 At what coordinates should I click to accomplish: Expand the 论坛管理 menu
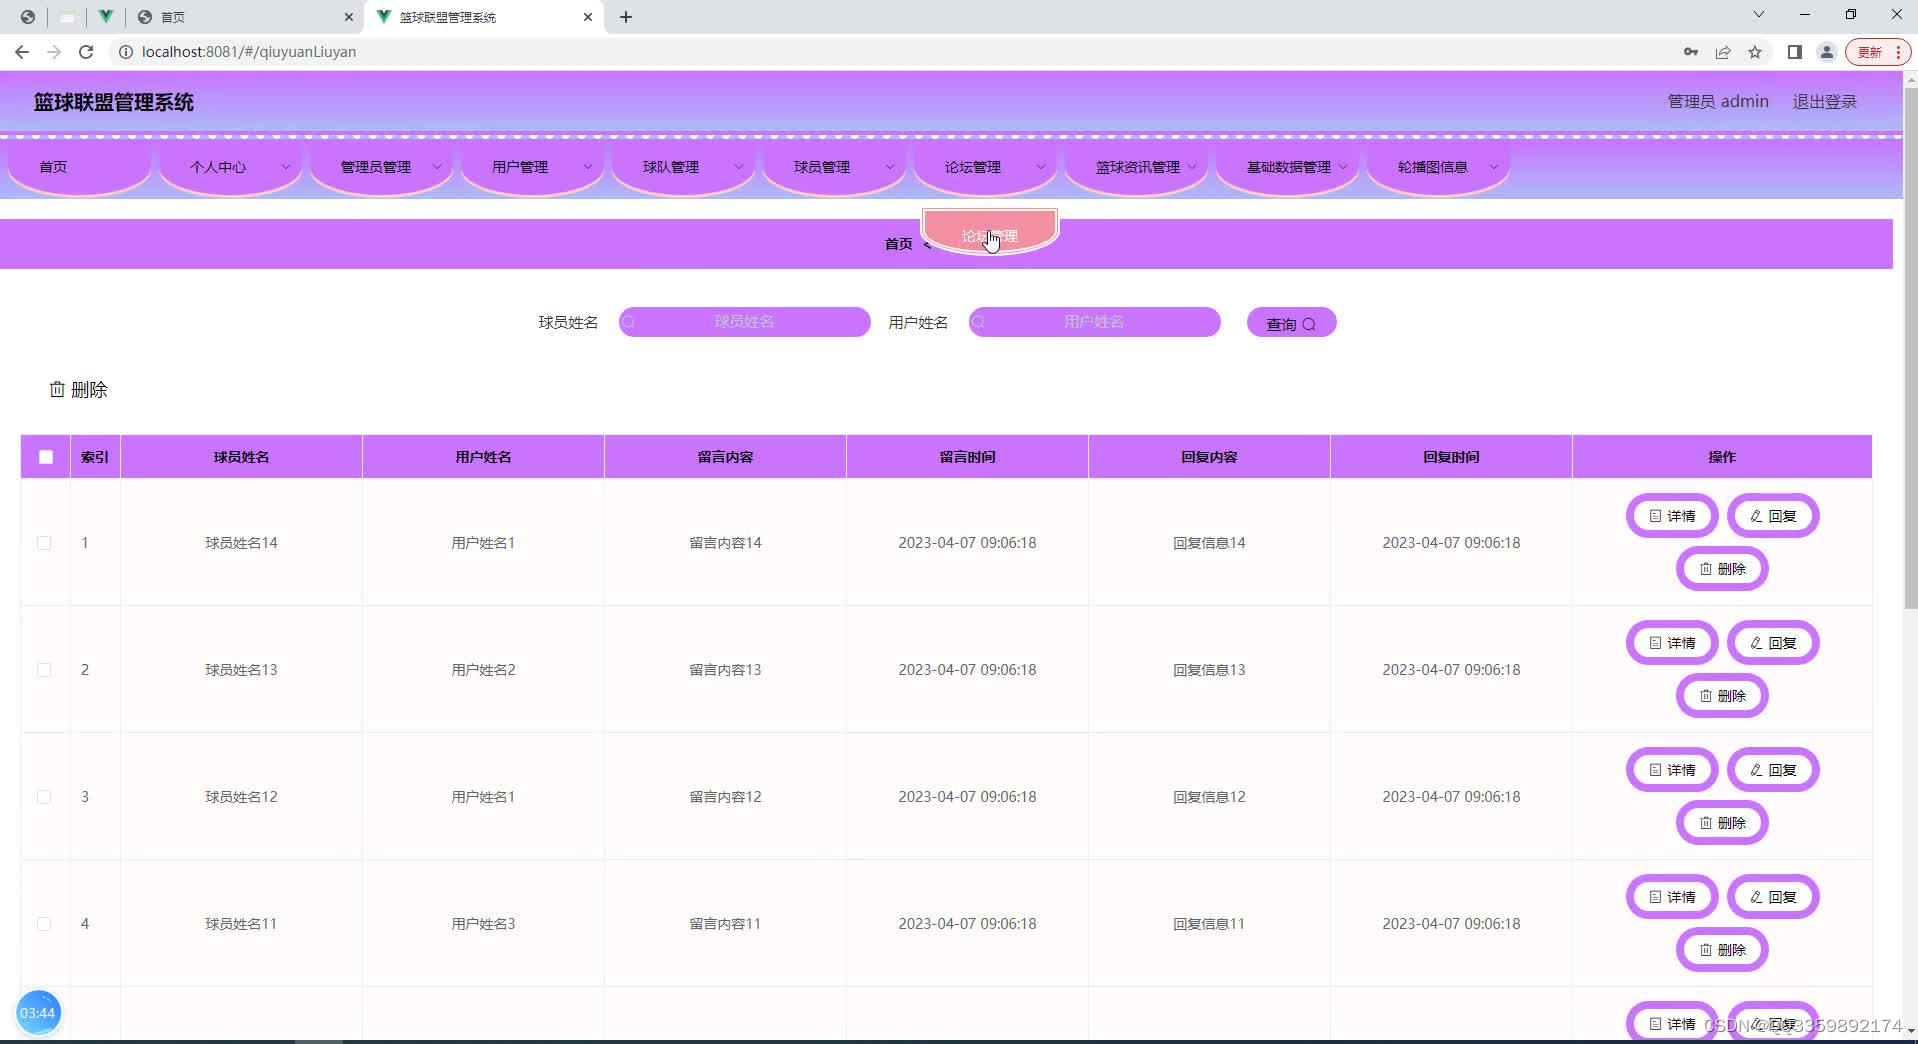(x=986, y=167)
